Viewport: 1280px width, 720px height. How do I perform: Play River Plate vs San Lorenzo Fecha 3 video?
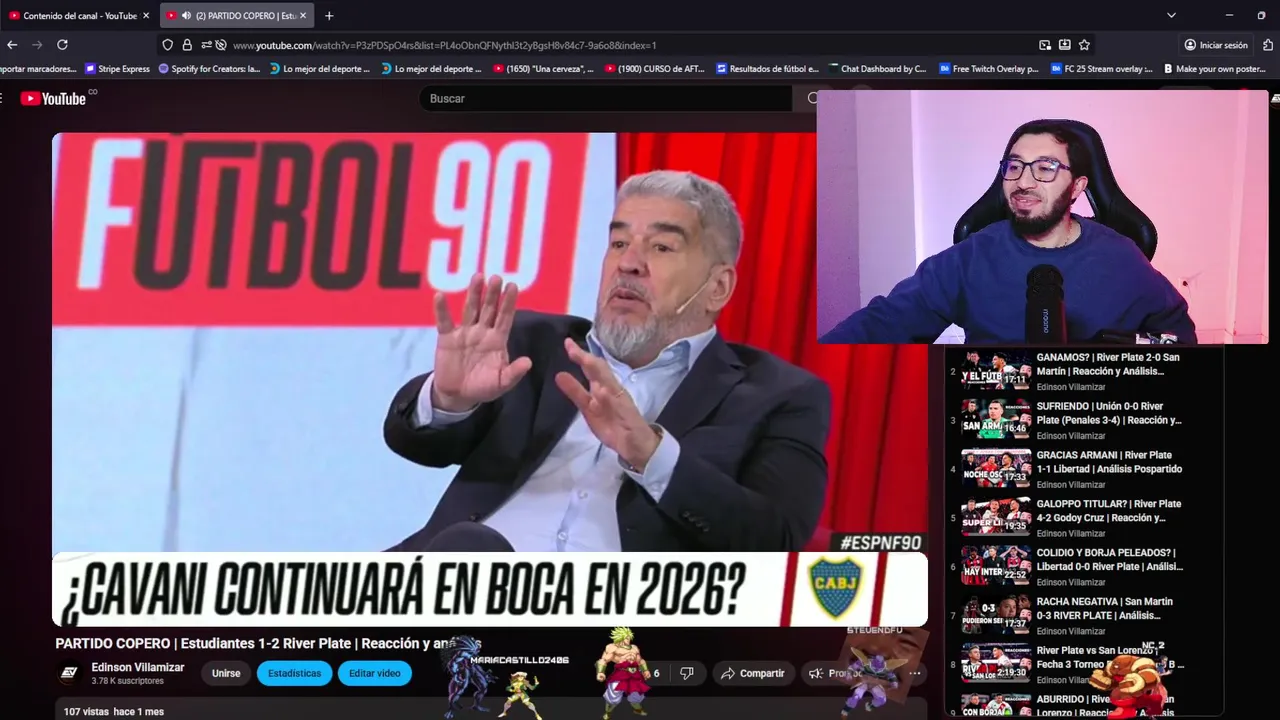tap(996, 664)
